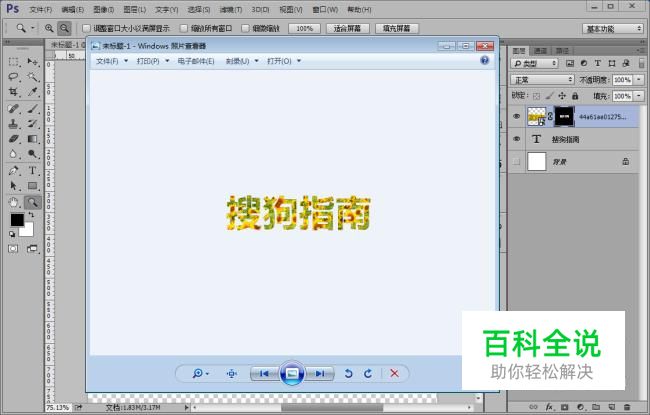
Task: Filter layers by adjustment layers icon
Action: tap(584, 63)
